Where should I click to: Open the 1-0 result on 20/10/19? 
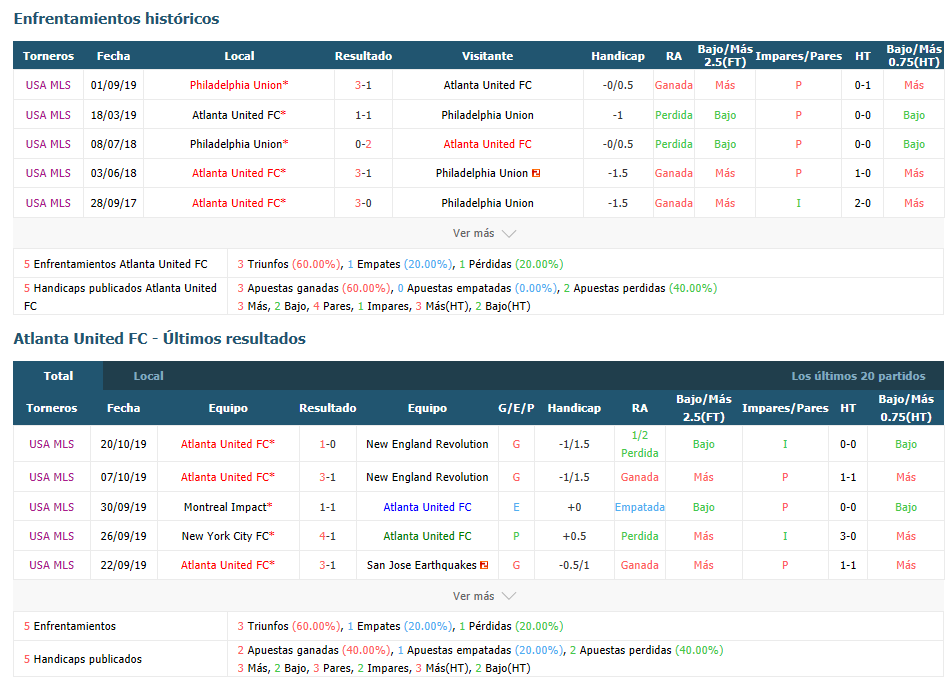327,444
